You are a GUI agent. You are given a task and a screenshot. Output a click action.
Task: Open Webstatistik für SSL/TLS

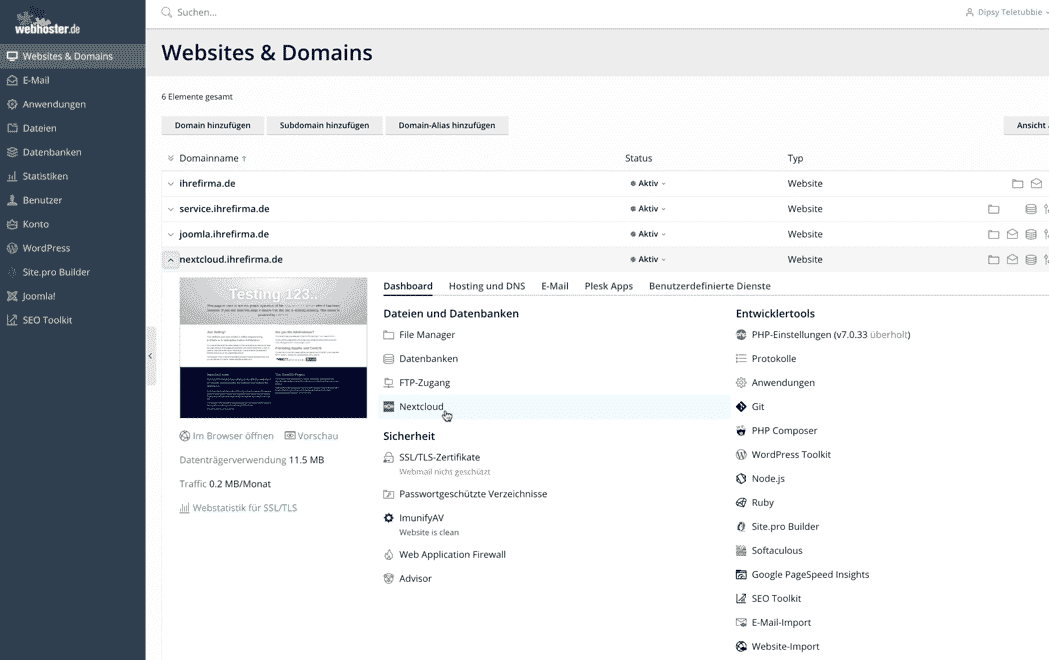pyautogui.click(x=238, y=508)
